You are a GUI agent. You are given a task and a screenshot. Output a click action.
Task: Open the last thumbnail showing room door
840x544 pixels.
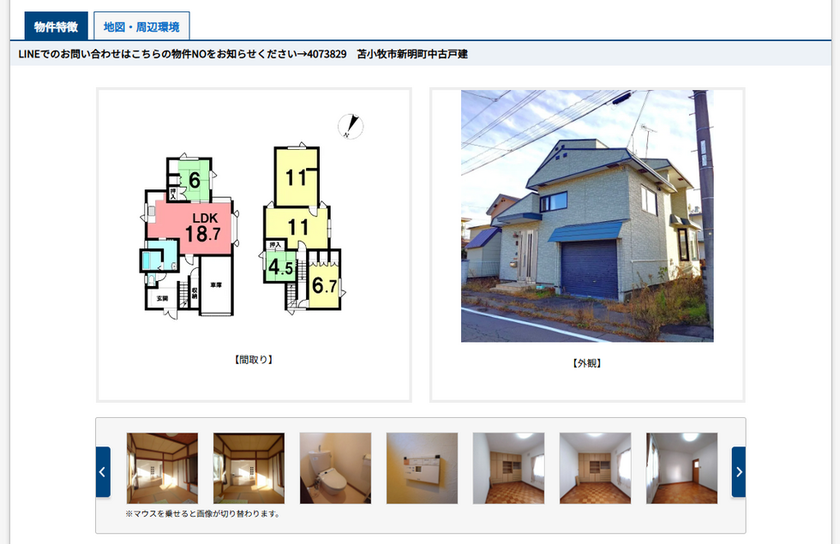point(681,467)
